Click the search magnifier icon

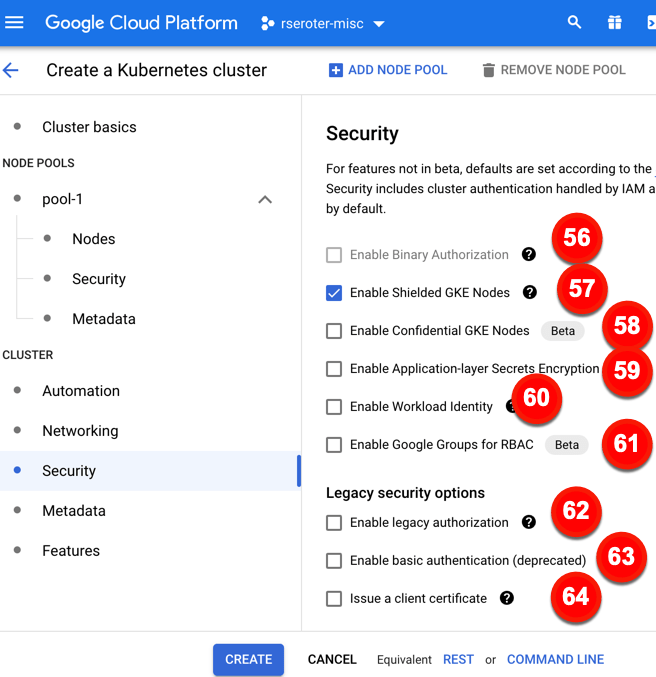coord(574,22)
